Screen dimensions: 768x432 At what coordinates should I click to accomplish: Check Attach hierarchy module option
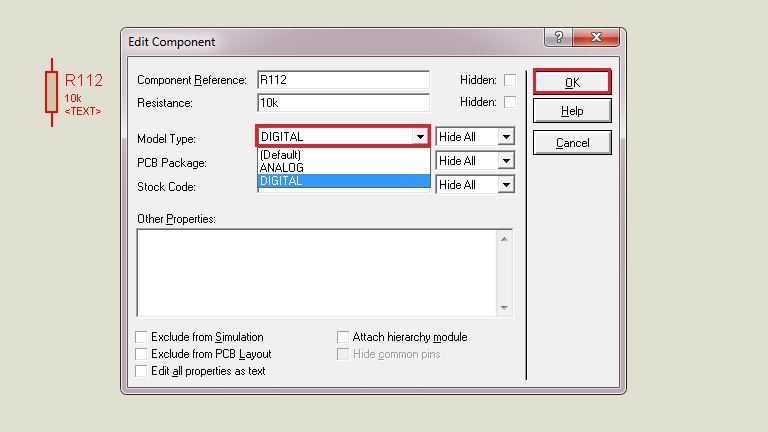344,337
